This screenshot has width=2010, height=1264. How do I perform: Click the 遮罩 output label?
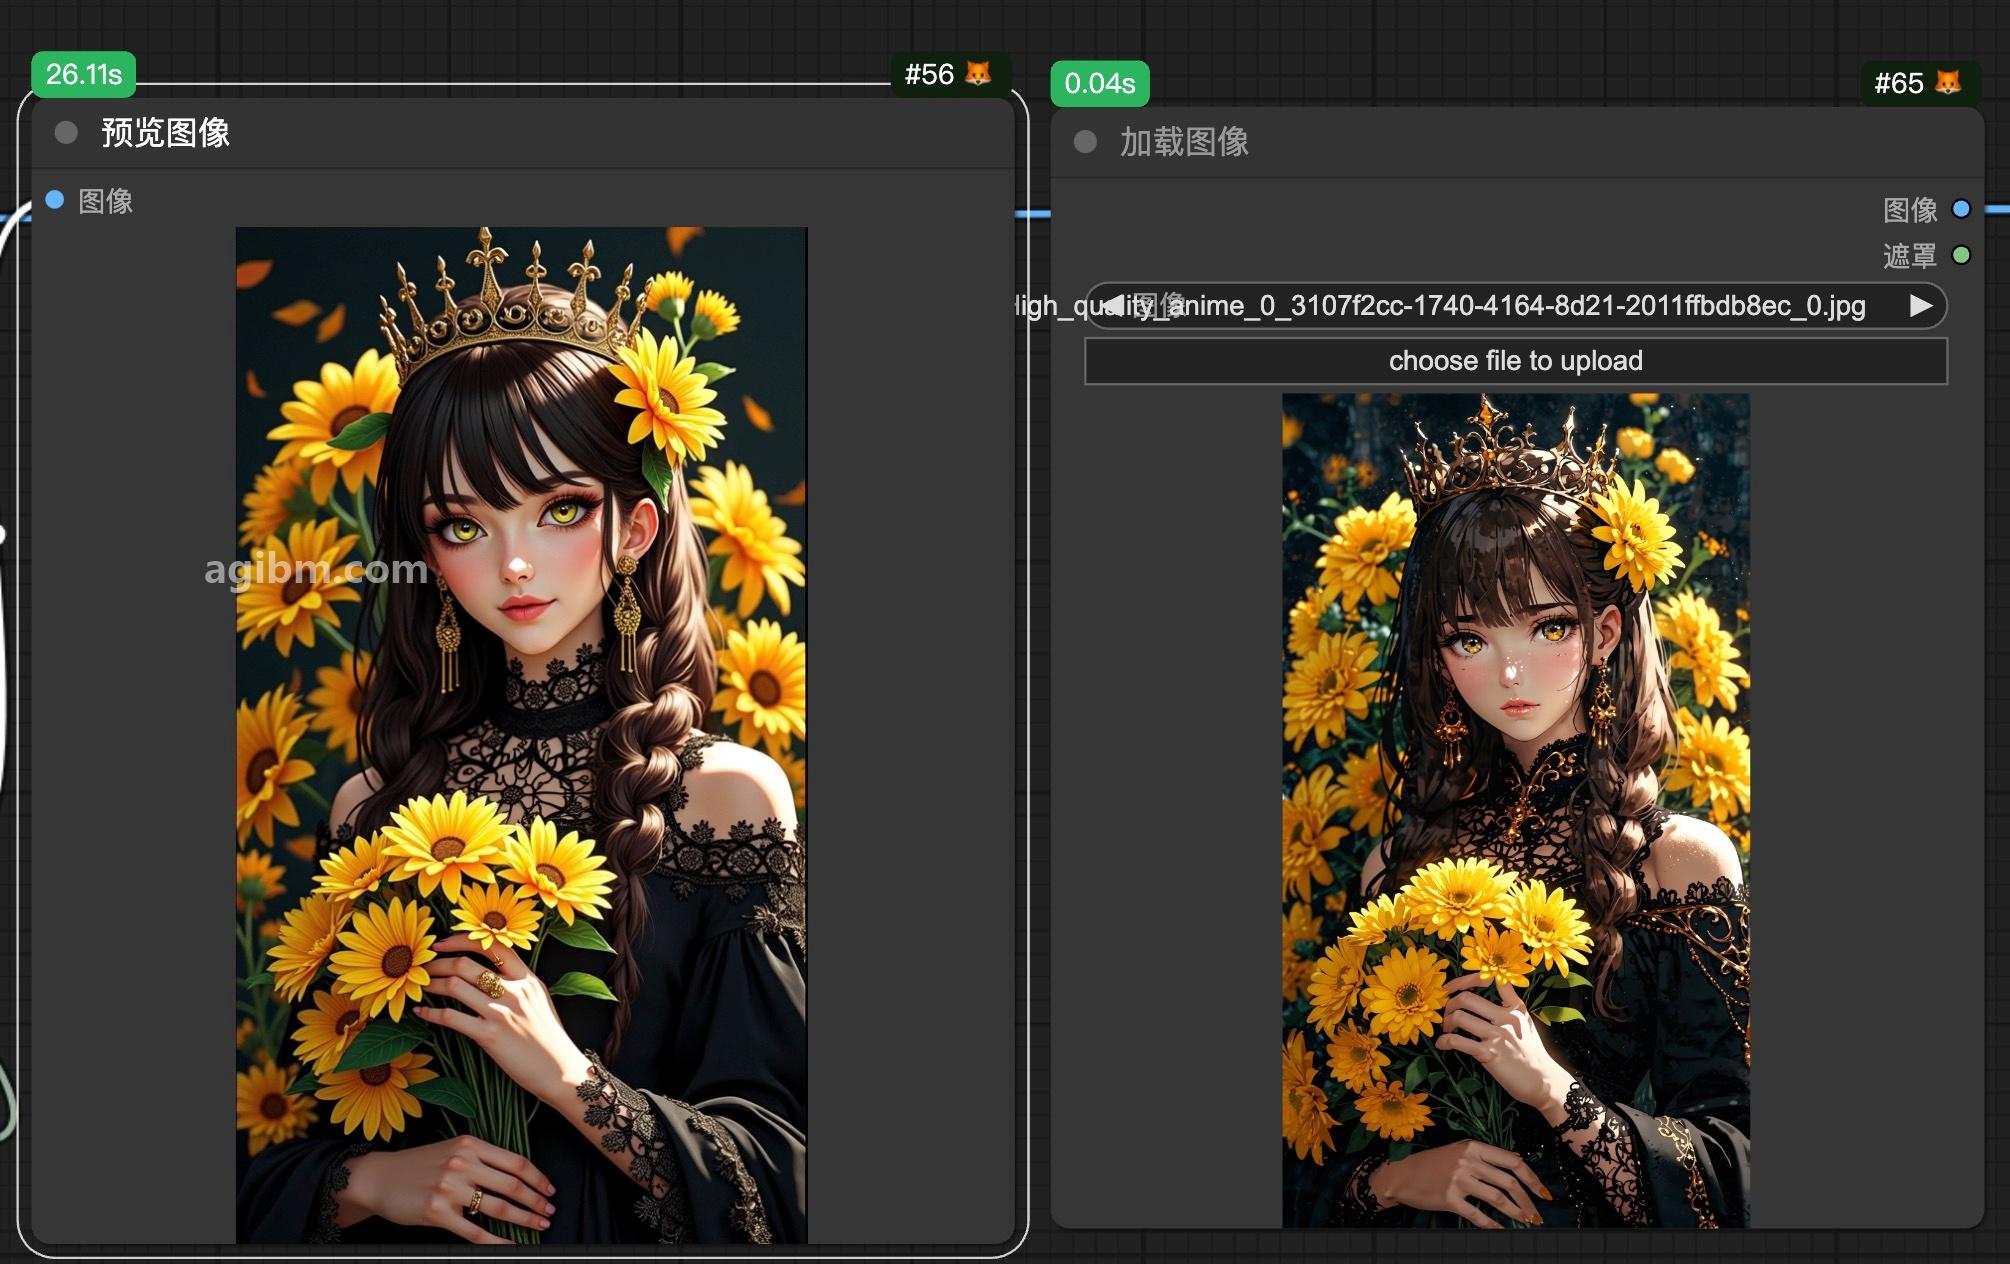pyautogui.click(x=1910, y=256)
